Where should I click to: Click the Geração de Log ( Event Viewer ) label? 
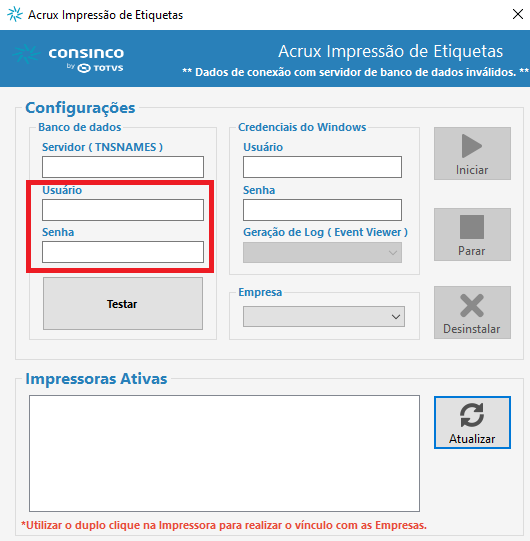325,232
